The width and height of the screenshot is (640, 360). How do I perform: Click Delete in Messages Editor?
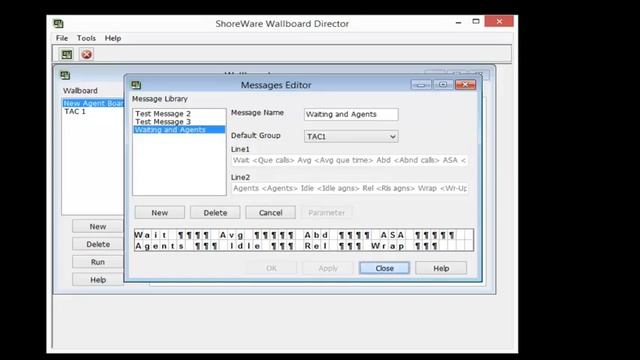[215, 213]
